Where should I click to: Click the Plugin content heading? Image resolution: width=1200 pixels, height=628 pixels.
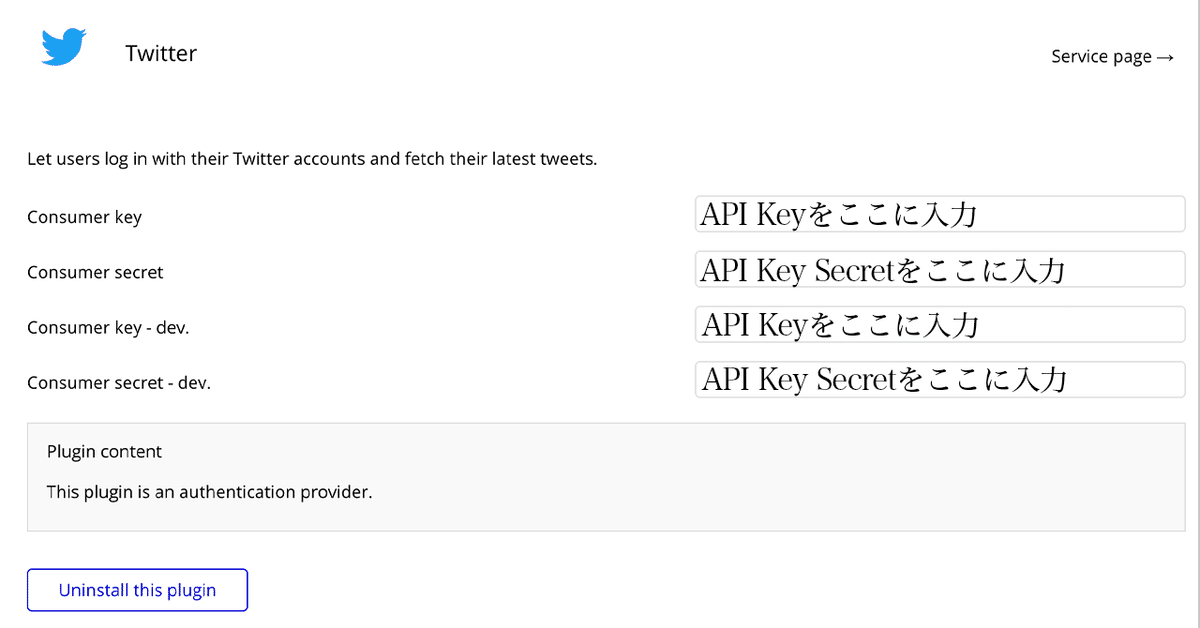click(104, 452)
